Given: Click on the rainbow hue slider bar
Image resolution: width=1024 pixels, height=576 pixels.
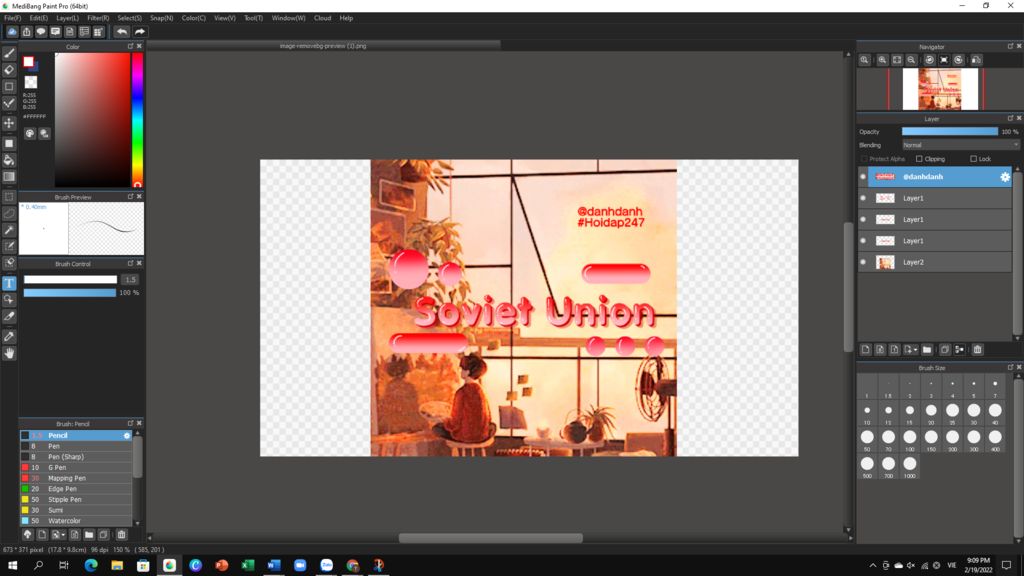Looking at the screenshot, I should click(138, 120).
